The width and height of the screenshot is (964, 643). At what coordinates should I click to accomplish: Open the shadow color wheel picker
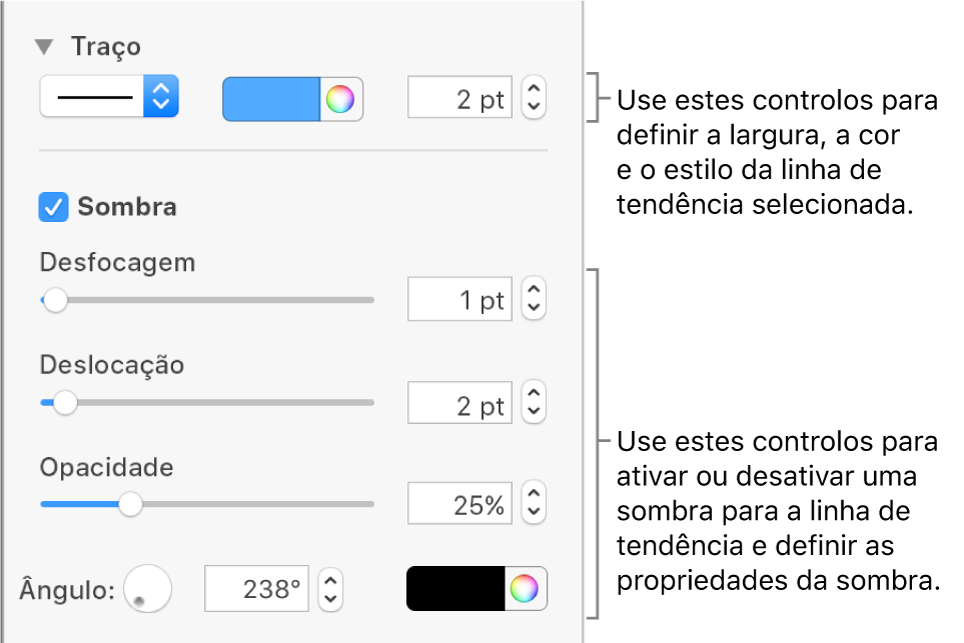526,589
